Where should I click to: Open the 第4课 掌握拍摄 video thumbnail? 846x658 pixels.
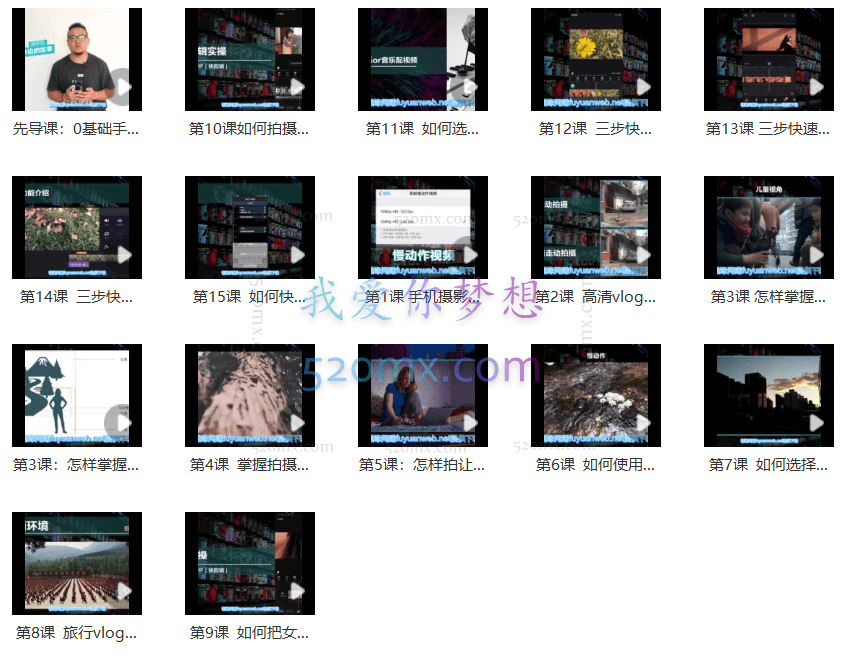(250, 395)
